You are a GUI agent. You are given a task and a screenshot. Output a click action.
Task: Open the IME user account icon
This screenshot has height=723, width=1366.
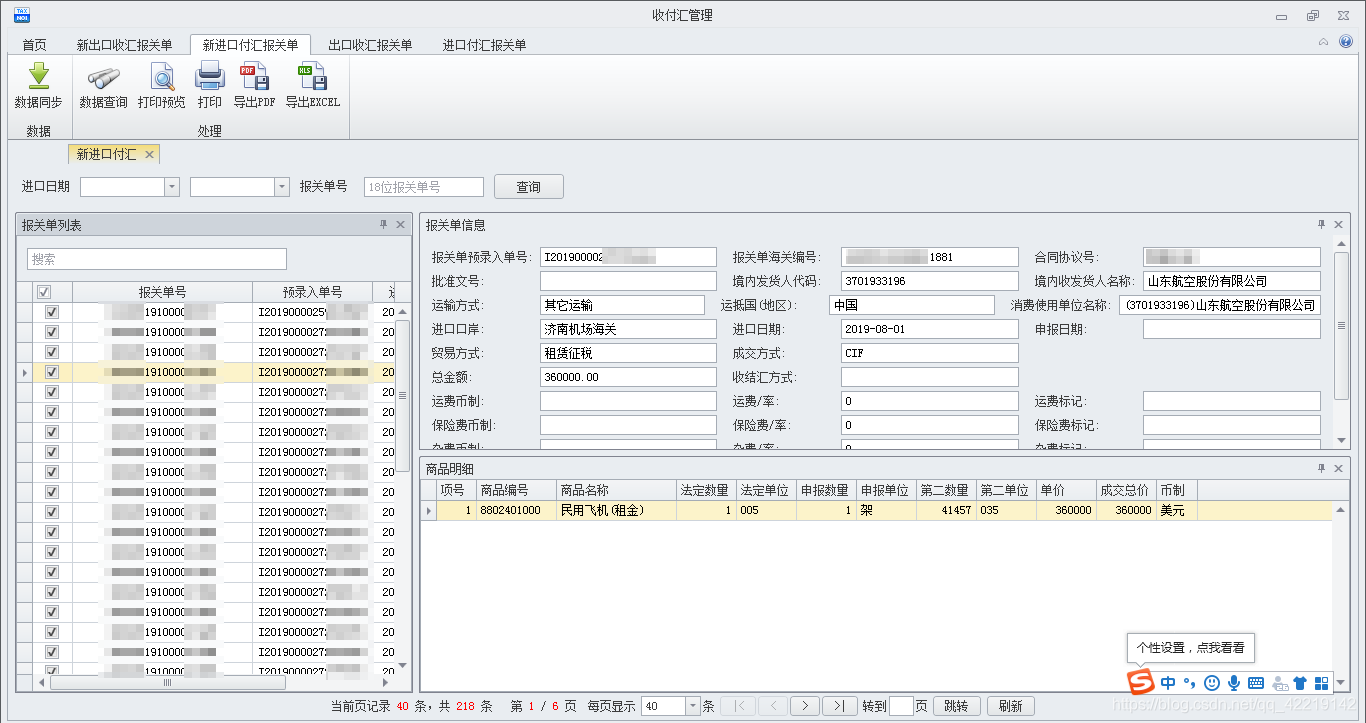pyautogui.click(x=1279, y=683)
